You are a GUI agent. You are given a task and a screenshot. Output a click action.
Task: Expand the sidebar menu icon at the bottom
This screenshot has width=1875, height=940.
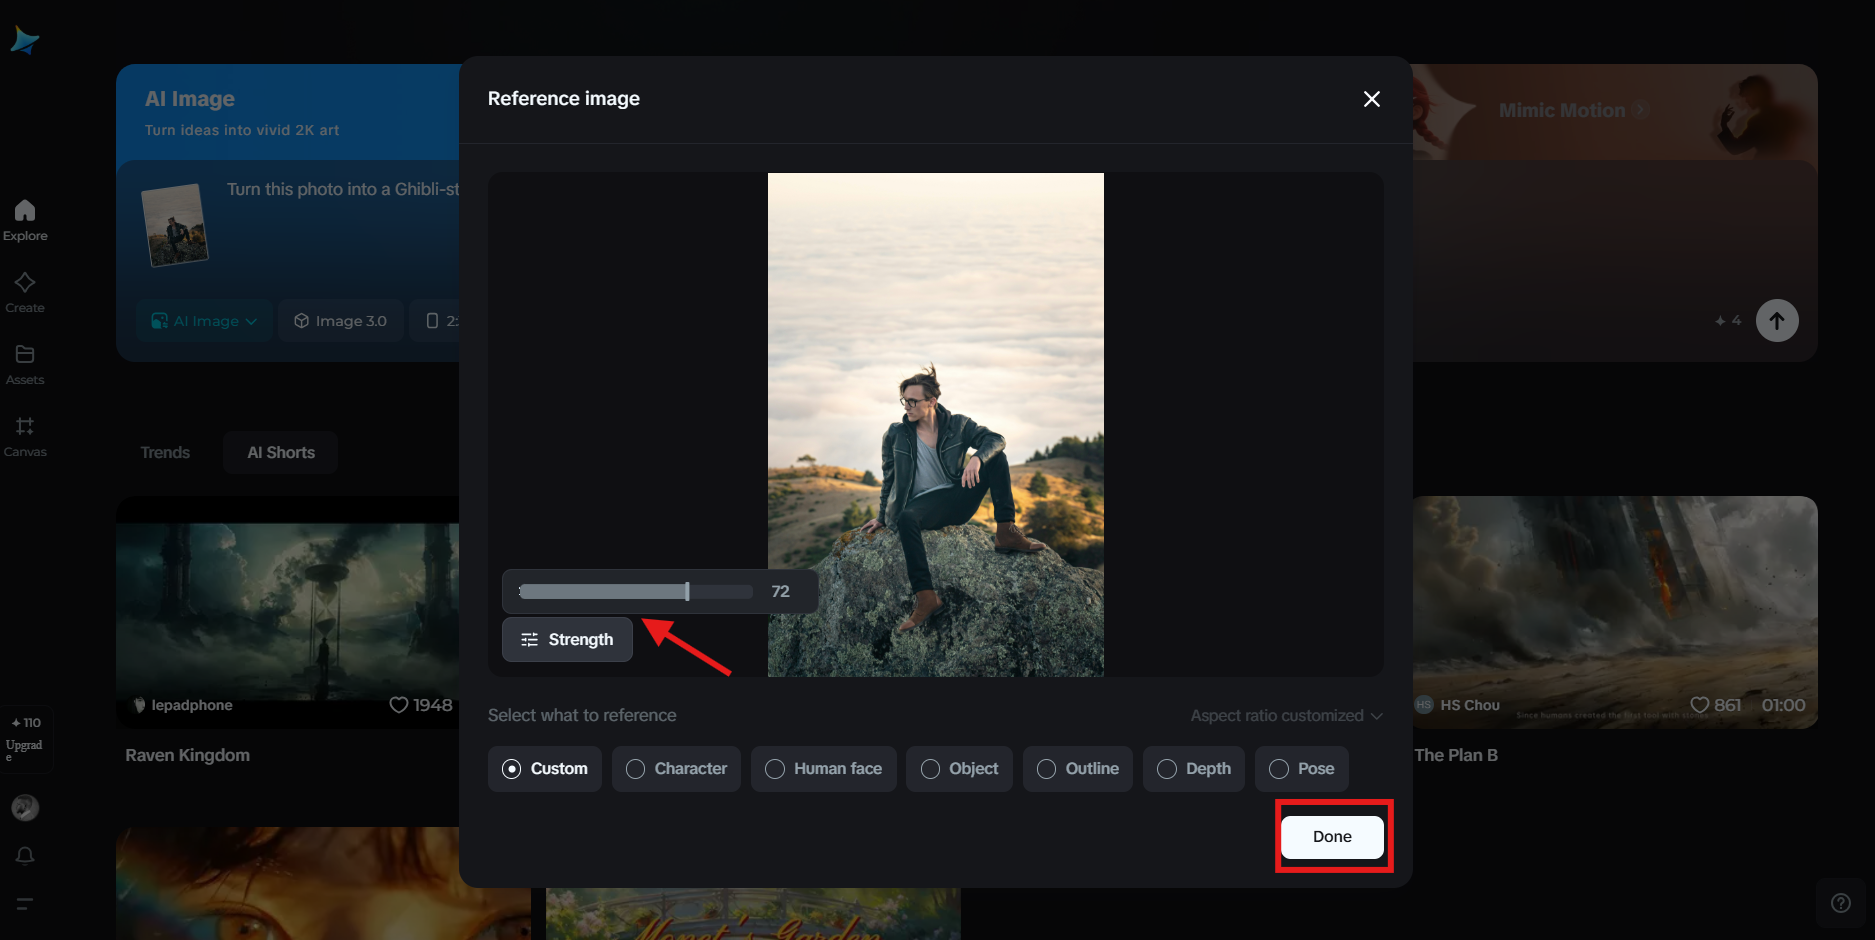coord(25,903)
